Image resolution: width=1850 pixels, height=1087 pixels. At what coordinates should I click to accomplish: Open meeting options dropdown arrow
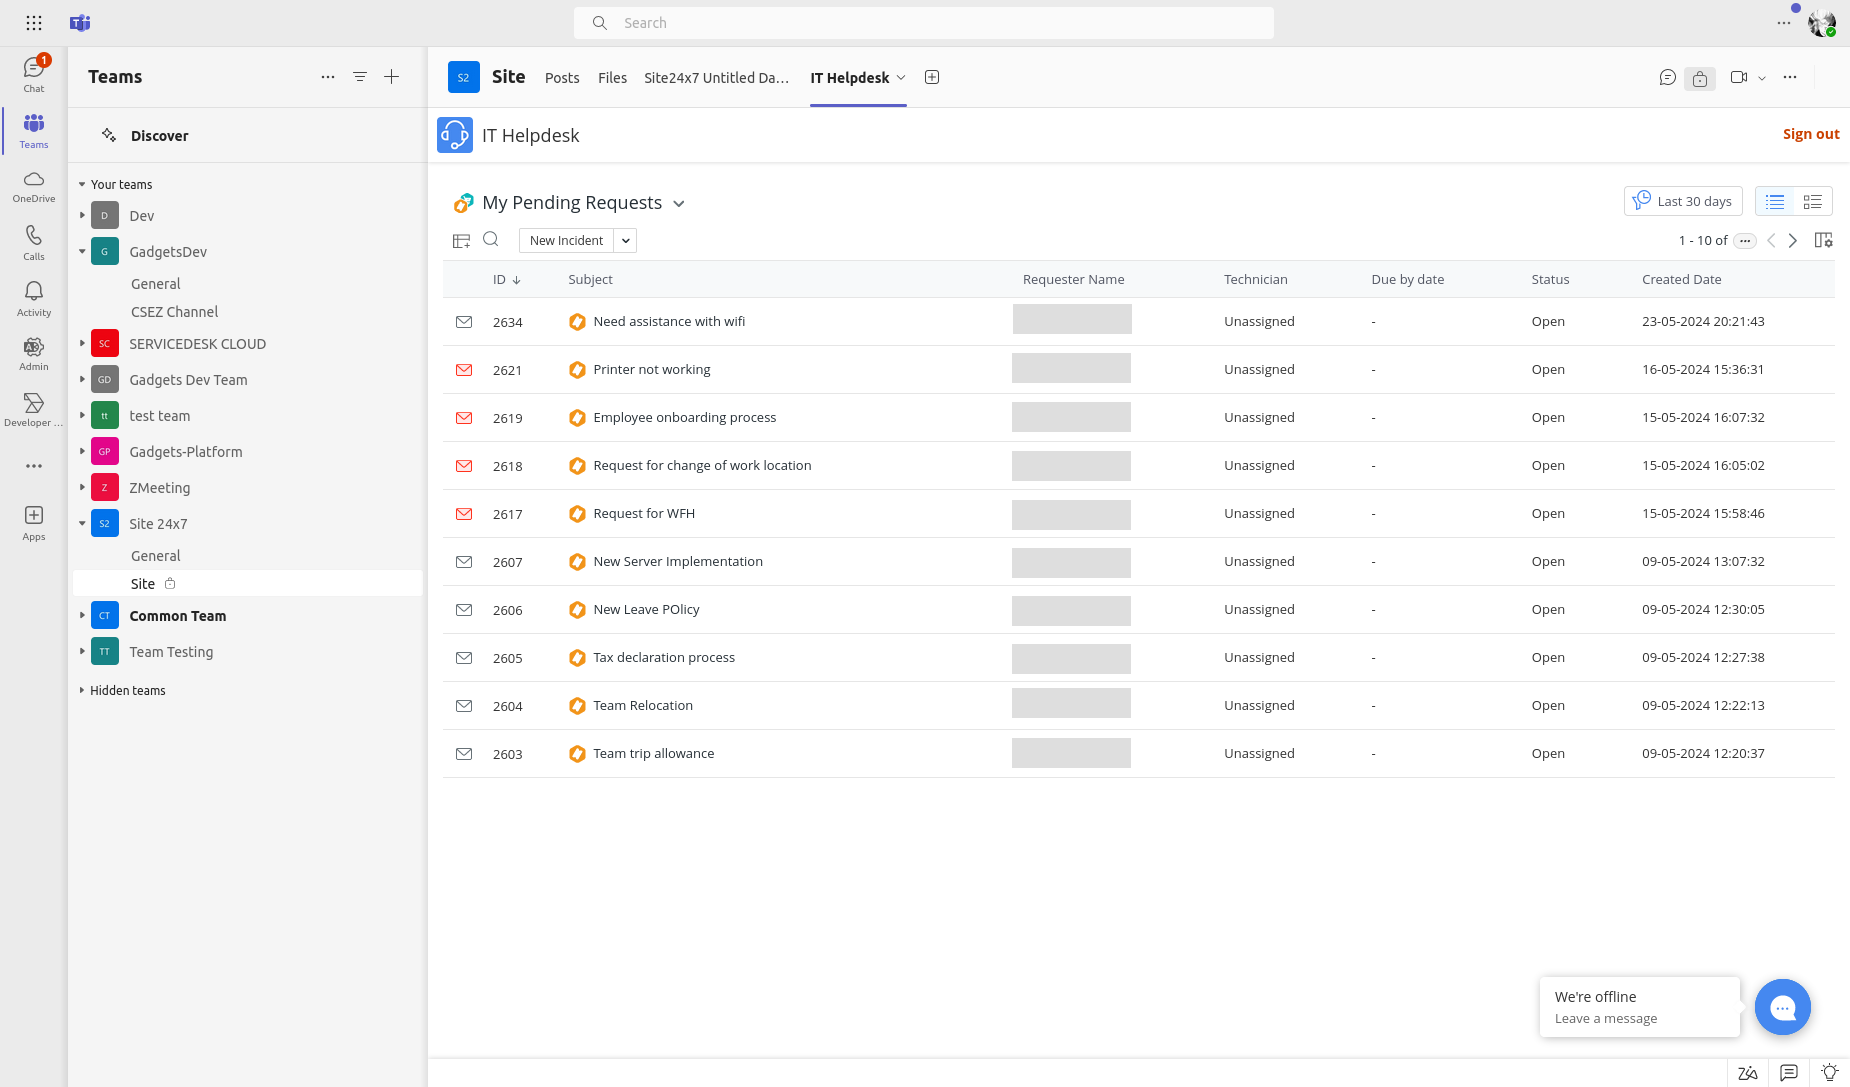tap(1762, 77)
